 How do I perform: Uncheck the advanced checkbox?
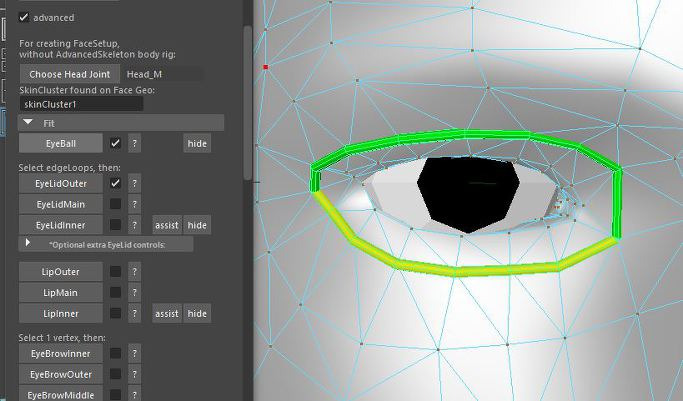click(x=24, y=17)
